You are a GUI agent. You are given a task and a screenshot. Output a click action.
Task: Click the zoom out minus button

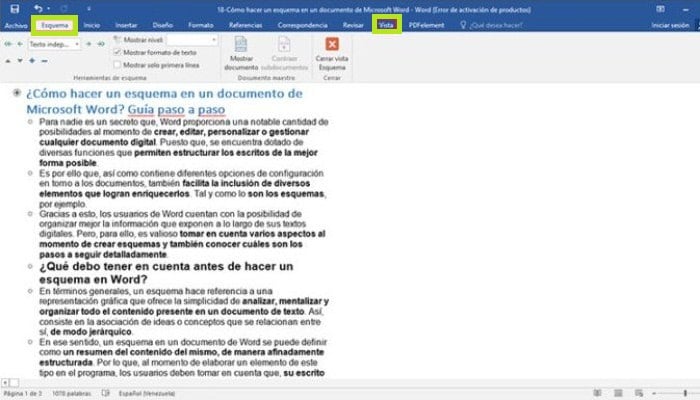(654, 393)
